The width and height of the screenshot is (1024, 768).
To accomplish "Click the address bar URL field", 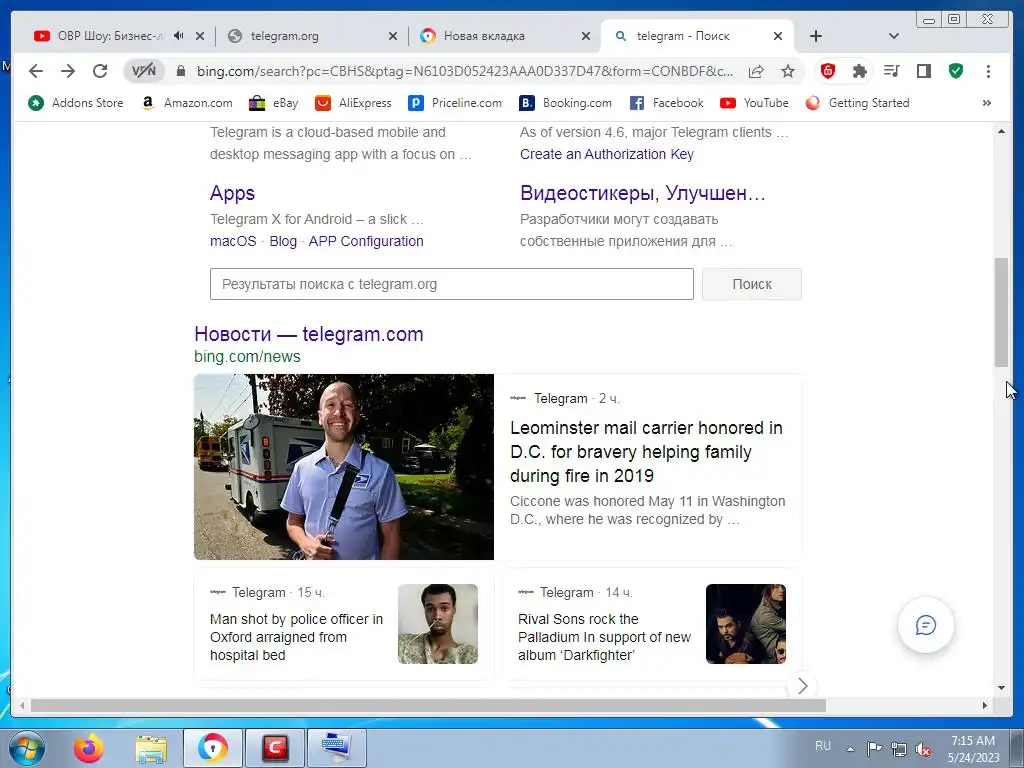I will click(x=465, y=71).
